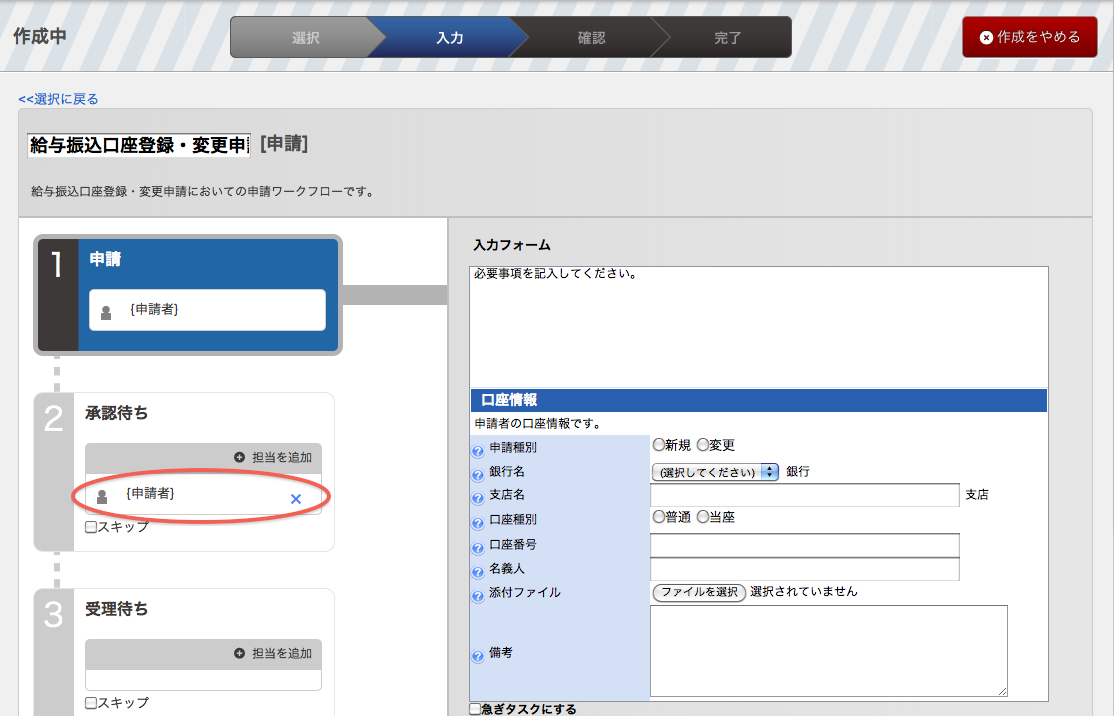This screenshot has height=716, width=1114.
Task: Click the 備考 text area
Action: coord(828,651)
